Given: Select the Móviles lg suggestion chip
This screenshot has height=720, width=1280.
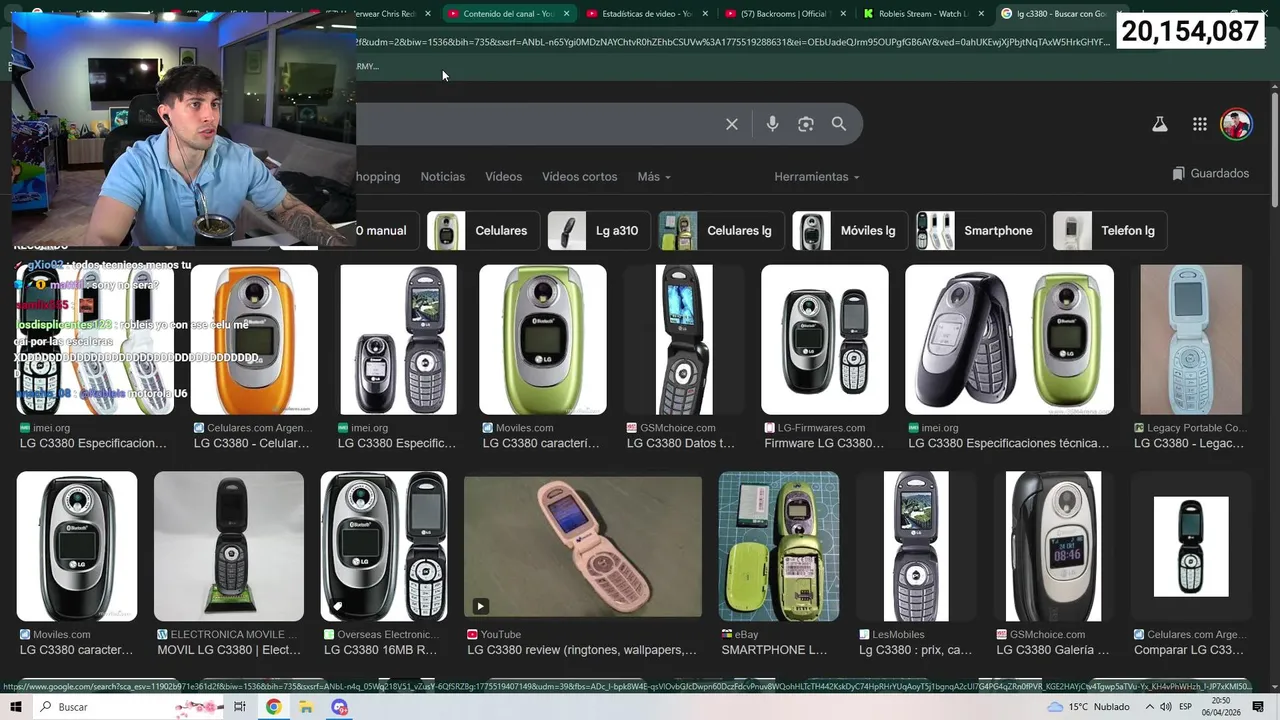Looking at the screenshot, I should [850, 231].
